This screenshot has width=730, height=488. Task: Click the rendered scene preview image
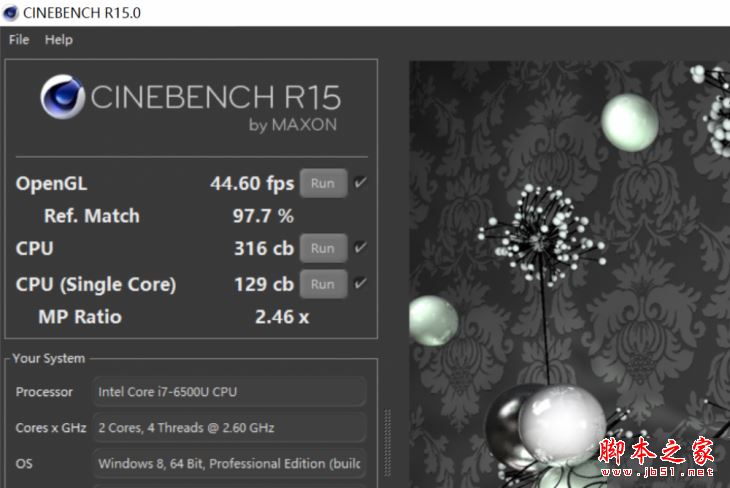click(569, 274)
